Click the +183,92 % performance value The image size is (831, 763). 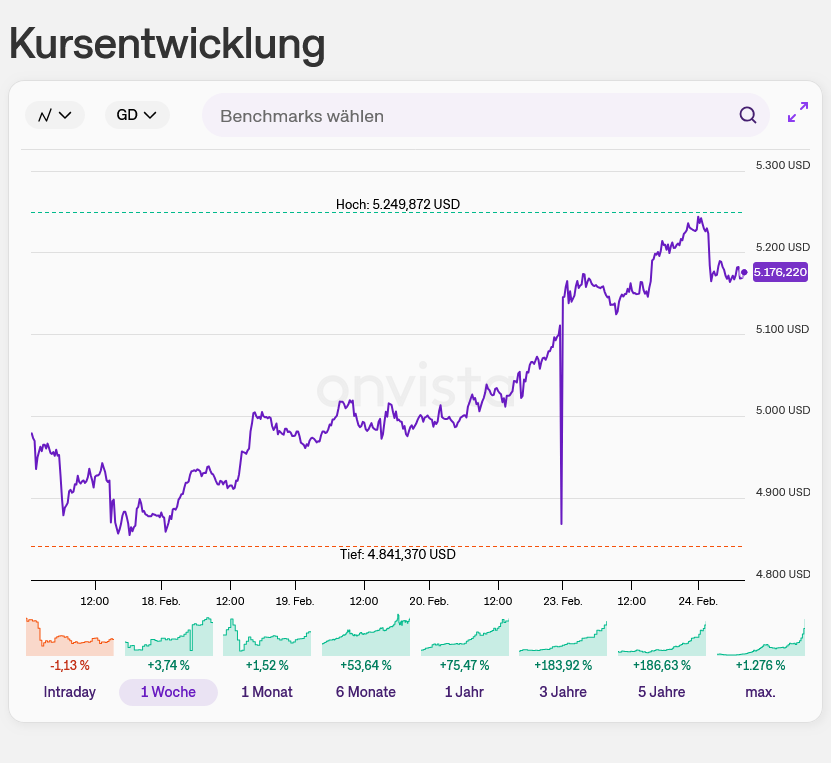click(563, 665)
